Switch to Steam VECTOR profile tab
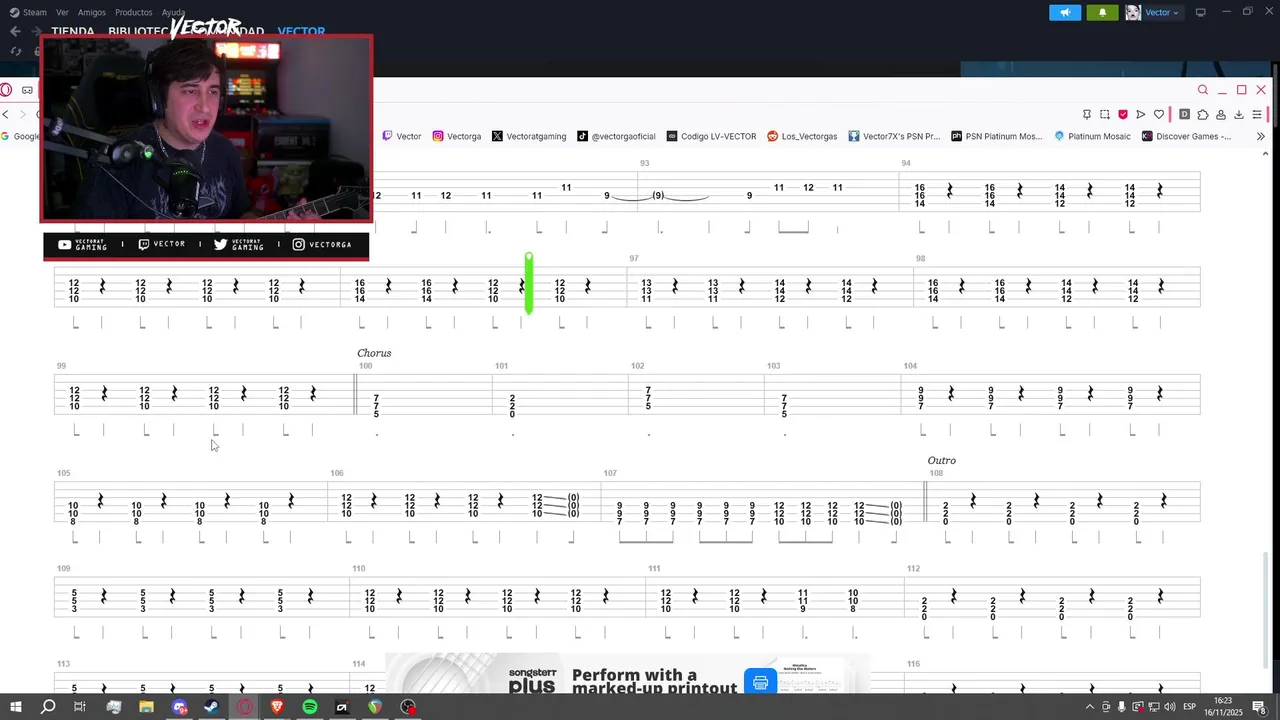The height and width of the screenshot is (720, 1280). pyautogui.click(x=301, y=31)
